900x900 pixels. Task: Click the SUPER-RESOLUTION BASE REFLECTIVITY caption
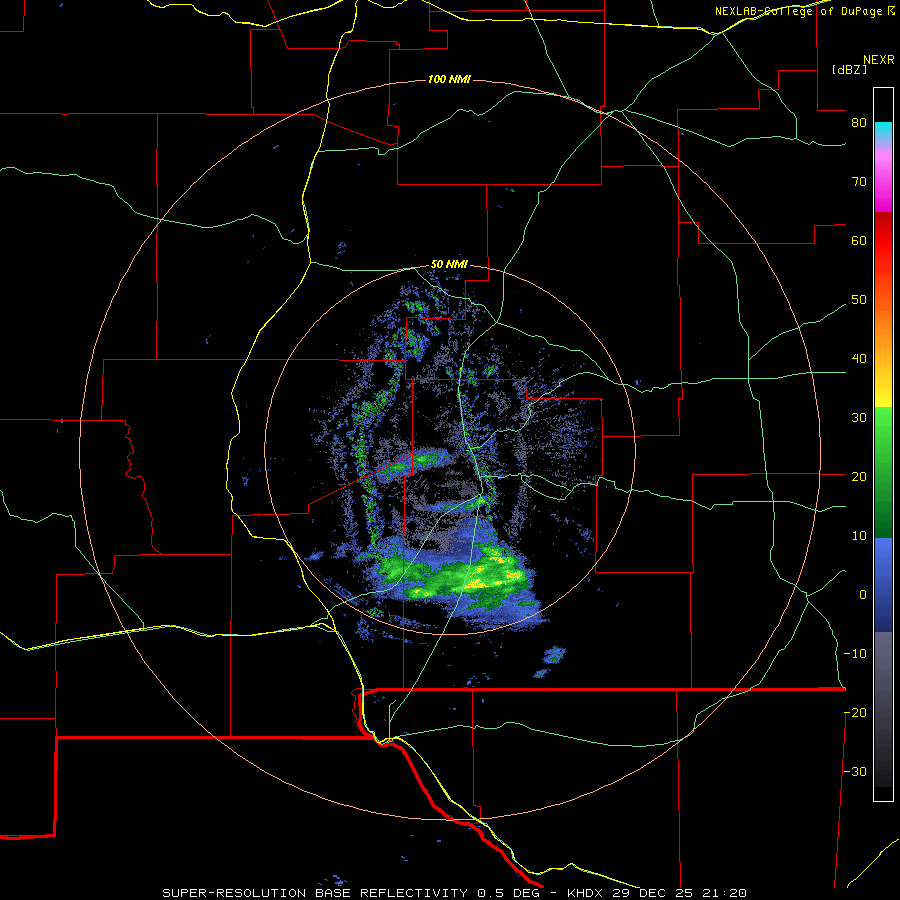coord(315,893)
